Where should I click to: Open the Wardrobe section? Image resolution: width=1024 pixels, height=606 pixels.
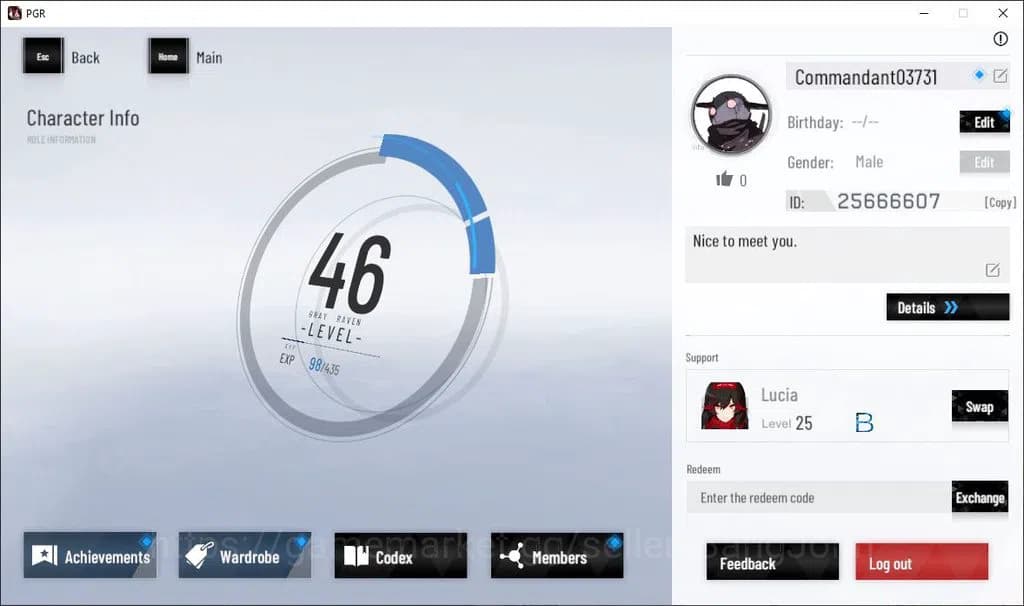pos(245,556)
